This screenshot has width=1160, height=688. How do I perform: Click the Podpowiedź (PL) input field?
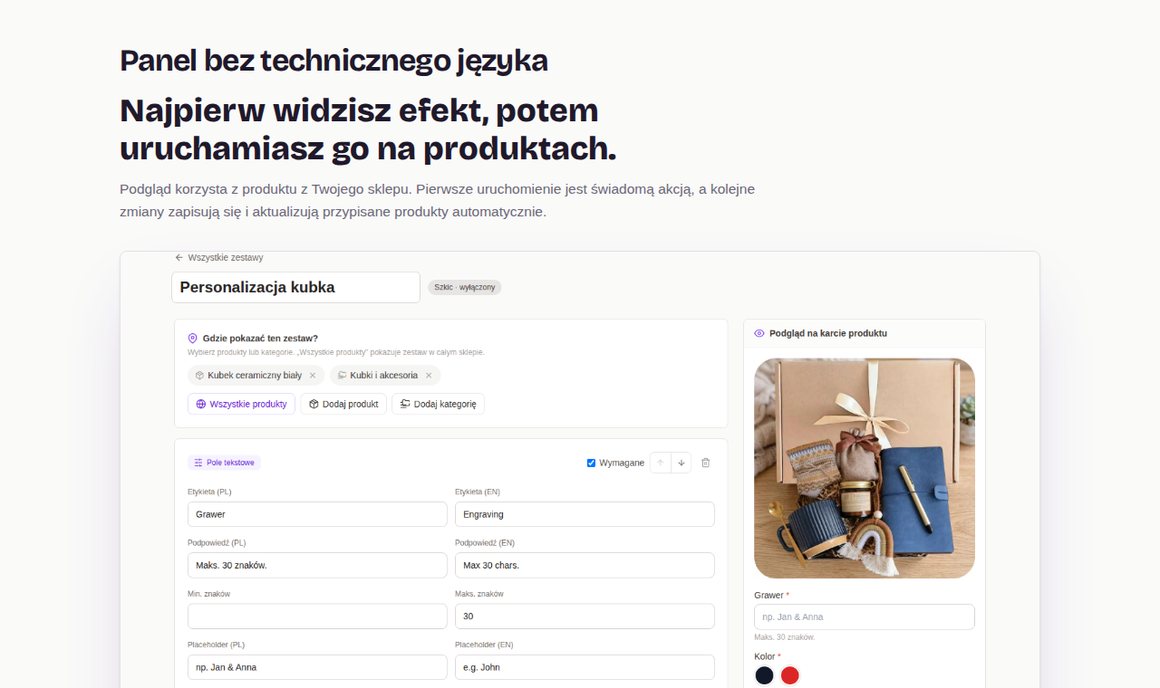[317, 565]
